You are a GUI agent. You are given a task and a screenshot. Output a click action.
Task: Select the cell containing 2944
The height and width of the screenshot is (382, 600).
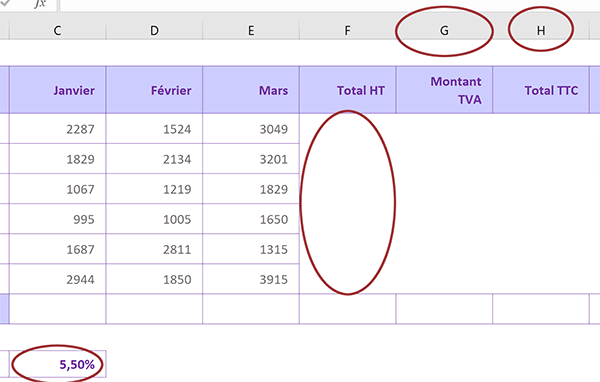click(57, 279)
